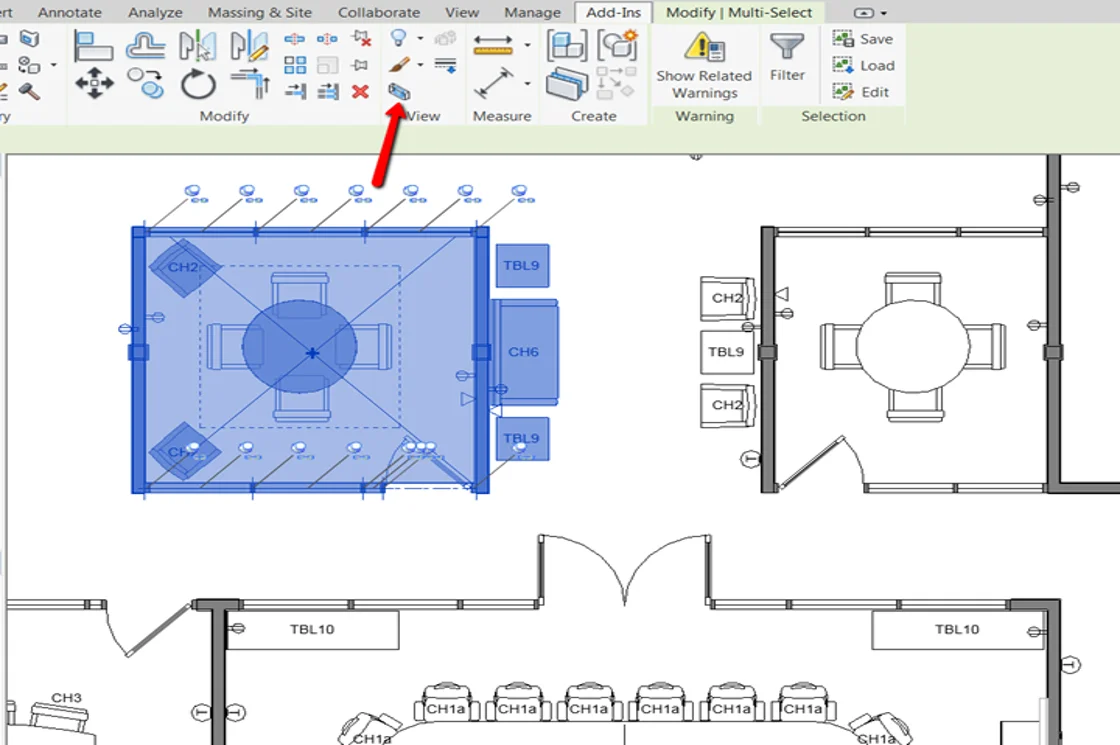Click the Align tool icon
The width and height of the screenshot is (1120, 745).
[93, 46]
